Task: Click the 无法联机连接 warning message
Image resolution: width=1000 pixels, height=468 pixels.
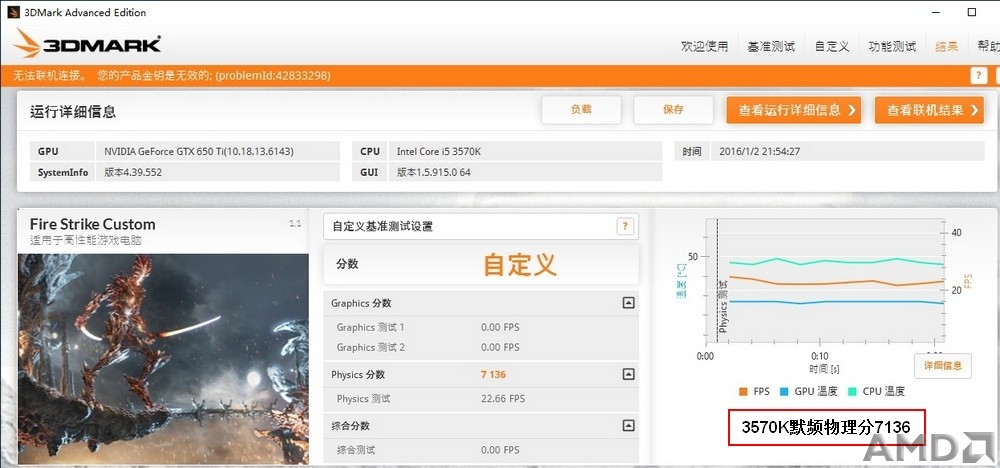Action: [x=172, y=75]
